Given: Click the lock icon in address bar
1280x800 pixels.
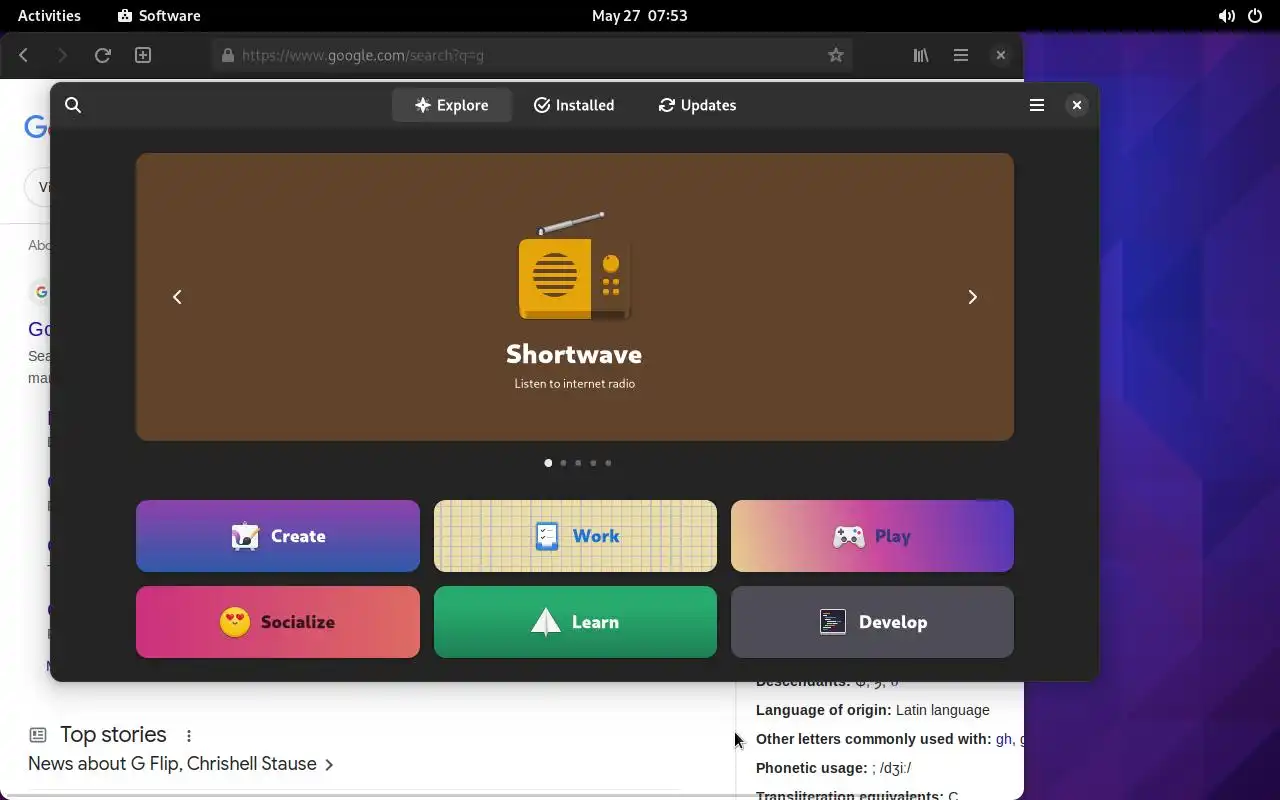Looking at the screenshot, I should [x=228, y=56].
